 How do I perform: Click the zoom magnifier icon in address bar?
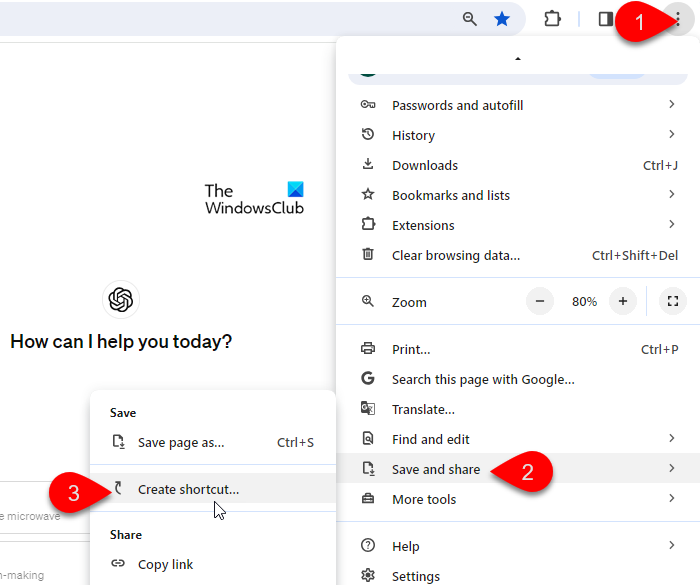coord(470,19)
